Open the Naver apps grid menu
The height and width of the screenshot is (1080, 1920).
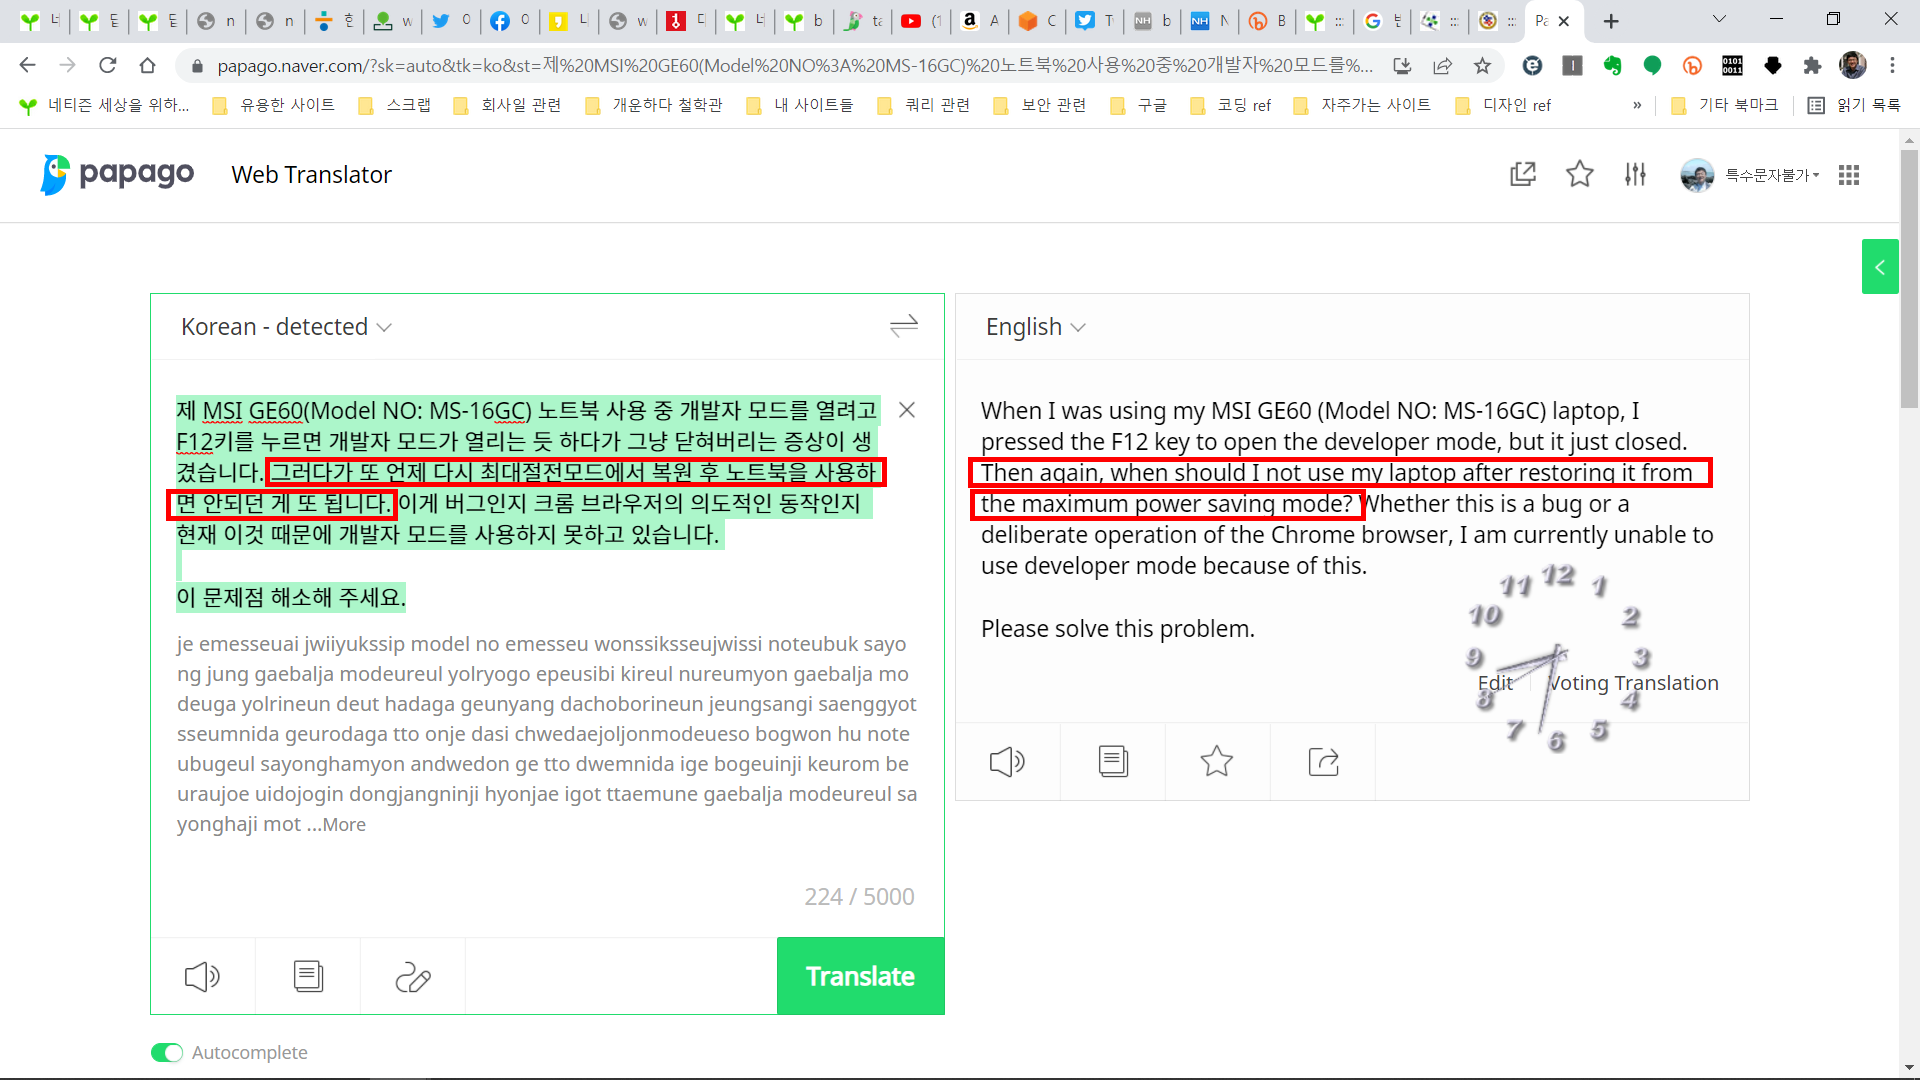1849,175
